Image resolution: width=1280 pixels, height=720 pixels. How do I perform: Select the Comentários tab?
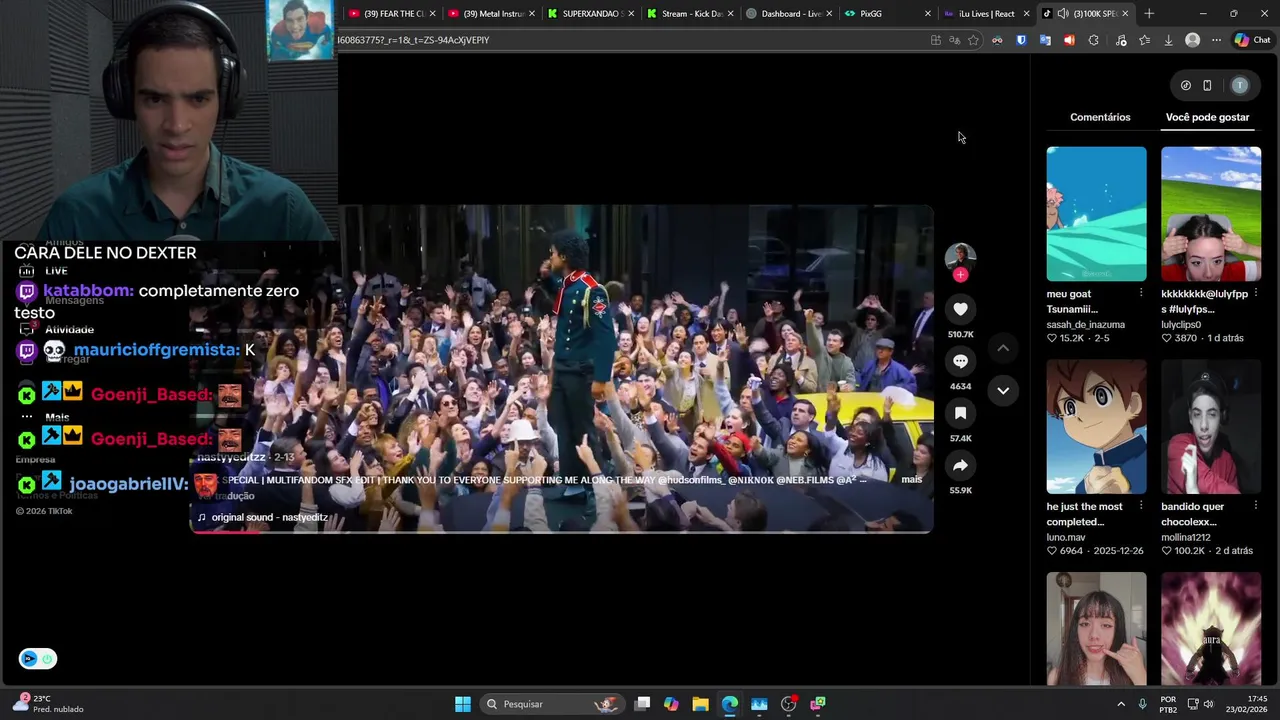(1100, 117)
